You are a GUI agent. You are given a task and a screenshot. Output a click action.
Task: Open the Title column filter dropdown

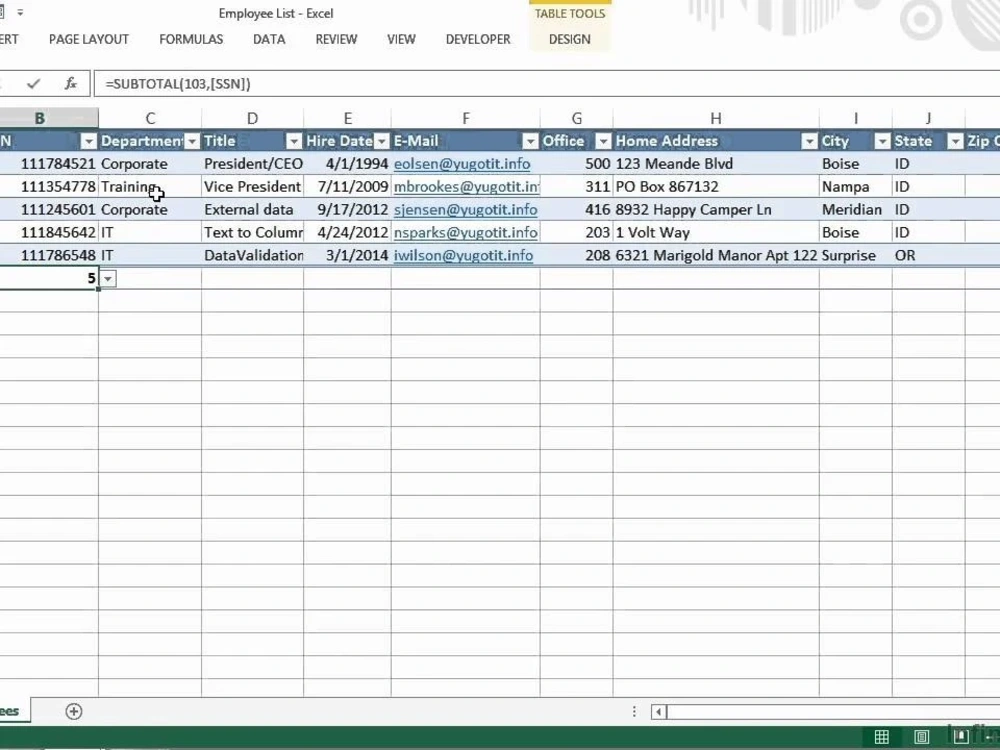[294, 141]
